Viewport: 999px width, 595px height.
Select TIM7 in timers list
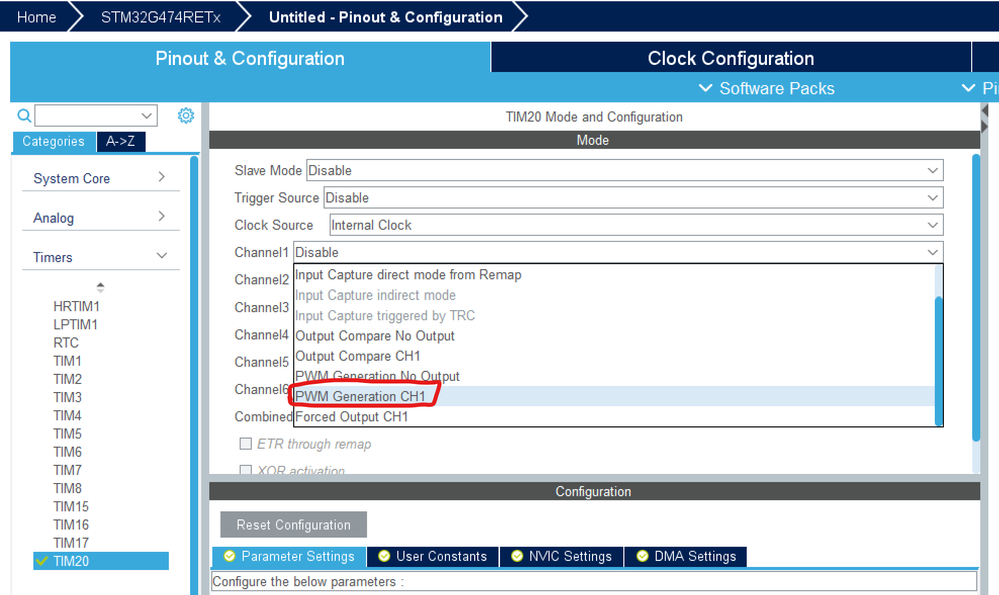coord(68,470)
